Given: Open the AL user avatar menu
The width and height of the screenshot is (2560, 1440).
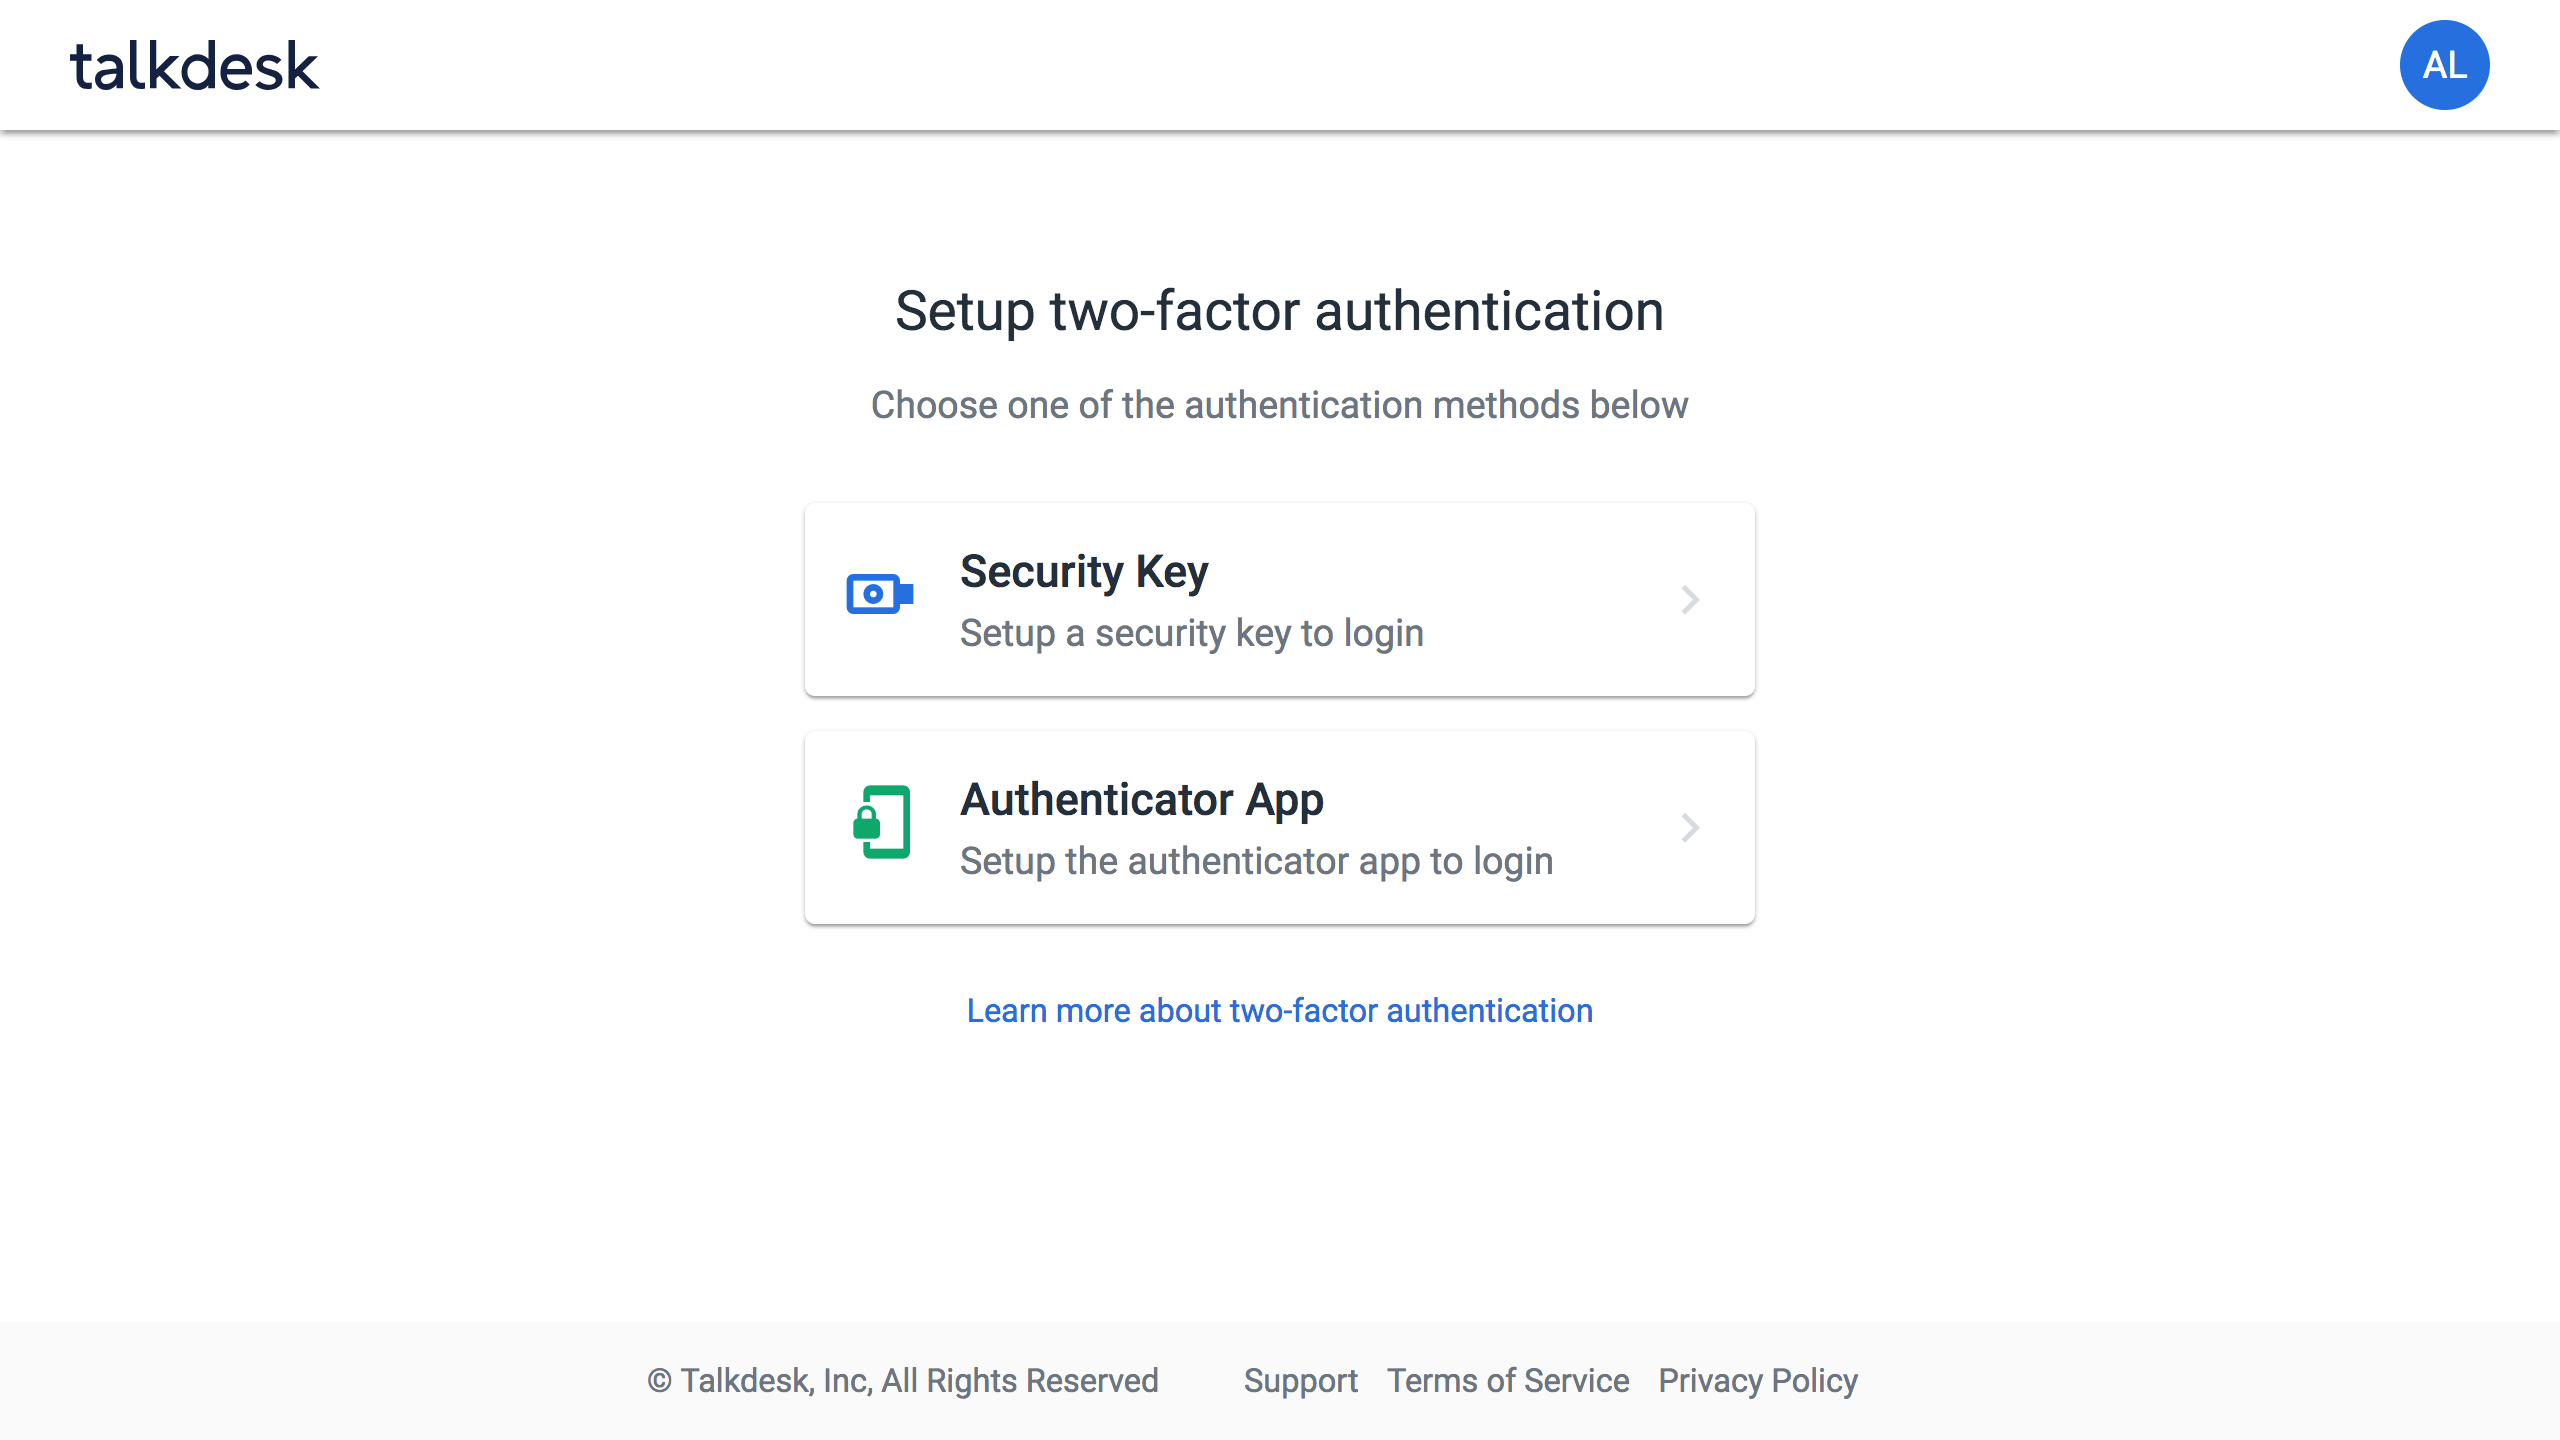Looking at the screenshot, I should [x=2444, y=64].
